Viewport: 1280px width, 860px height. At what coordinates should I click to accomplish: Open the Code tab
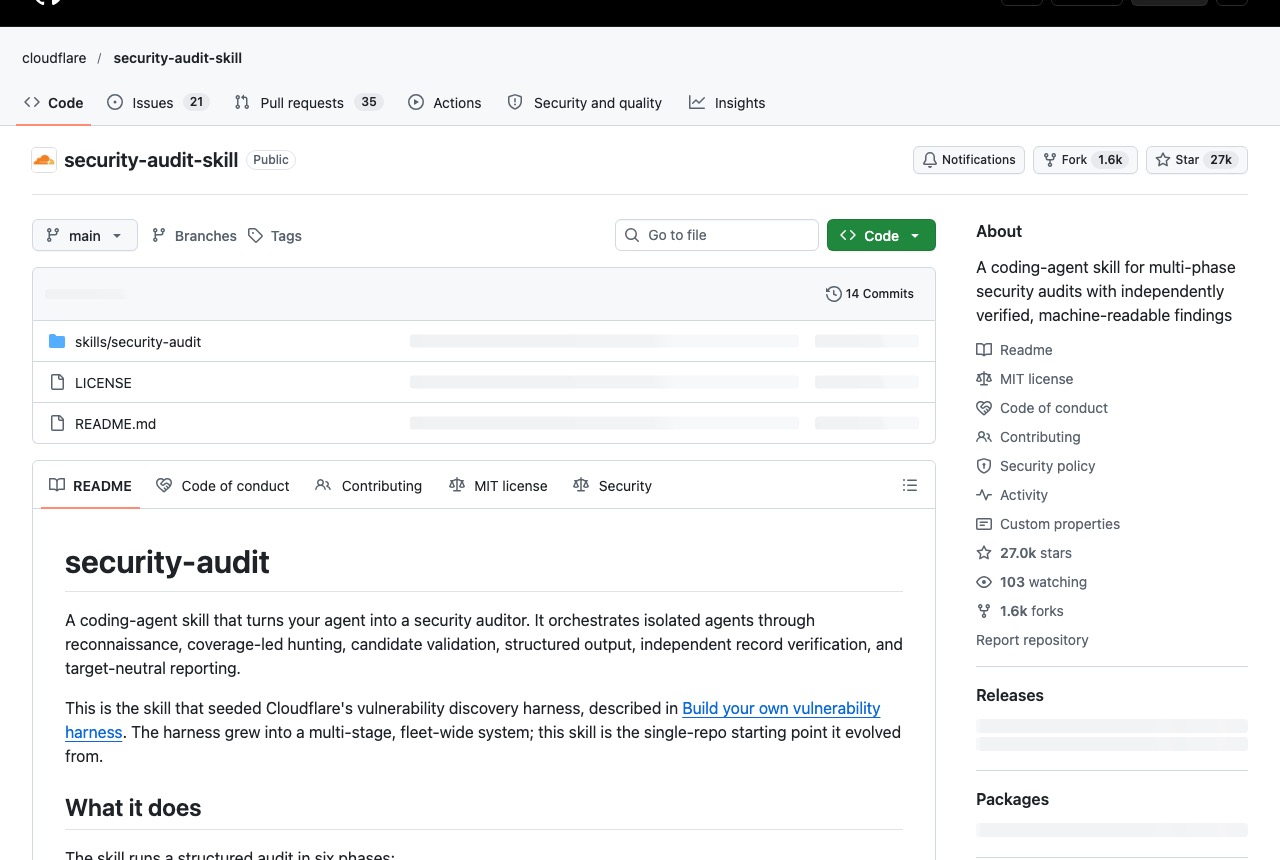coord(54,102)
